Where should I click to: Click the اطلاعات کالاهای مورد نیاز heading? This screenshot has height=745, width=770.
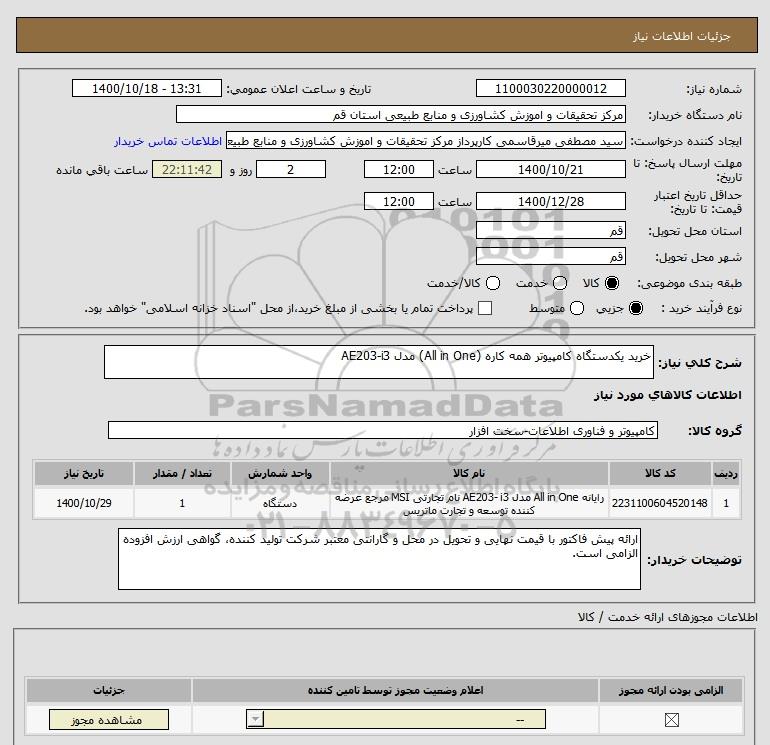(668, 395)
